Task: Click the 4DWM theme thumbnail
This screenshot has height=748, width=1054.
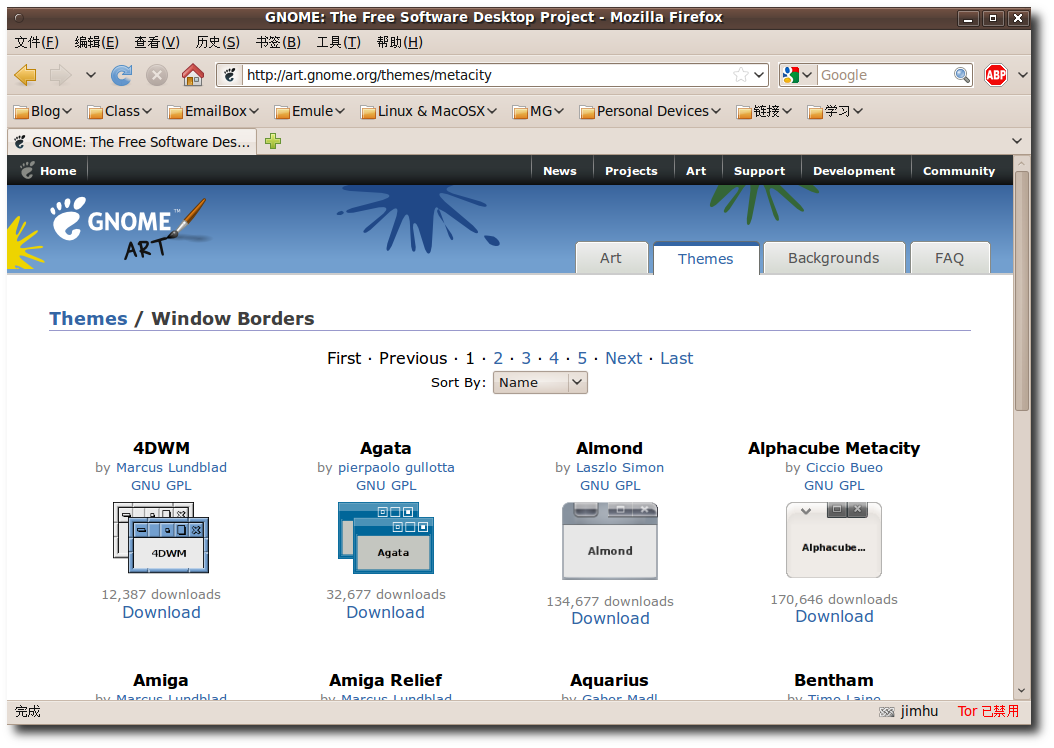Action: pos(161,537)
